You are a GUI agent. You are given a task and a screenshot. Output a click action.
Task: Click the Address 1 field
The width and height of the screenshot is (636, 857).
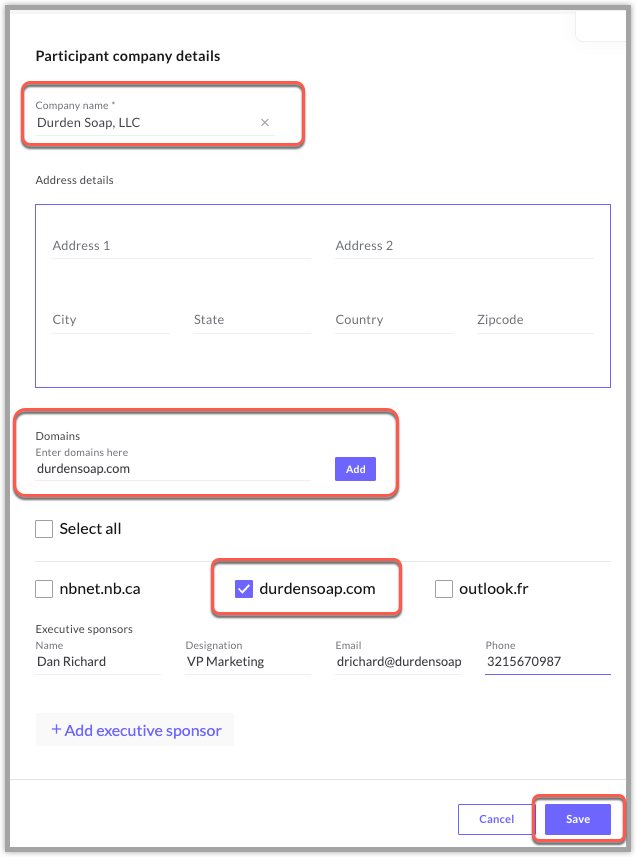coord(181,246)
